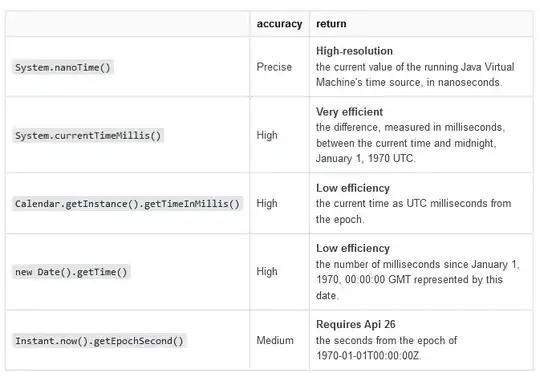540x377 pixels.
Task: Click the return column header
Action: point(331,24)
